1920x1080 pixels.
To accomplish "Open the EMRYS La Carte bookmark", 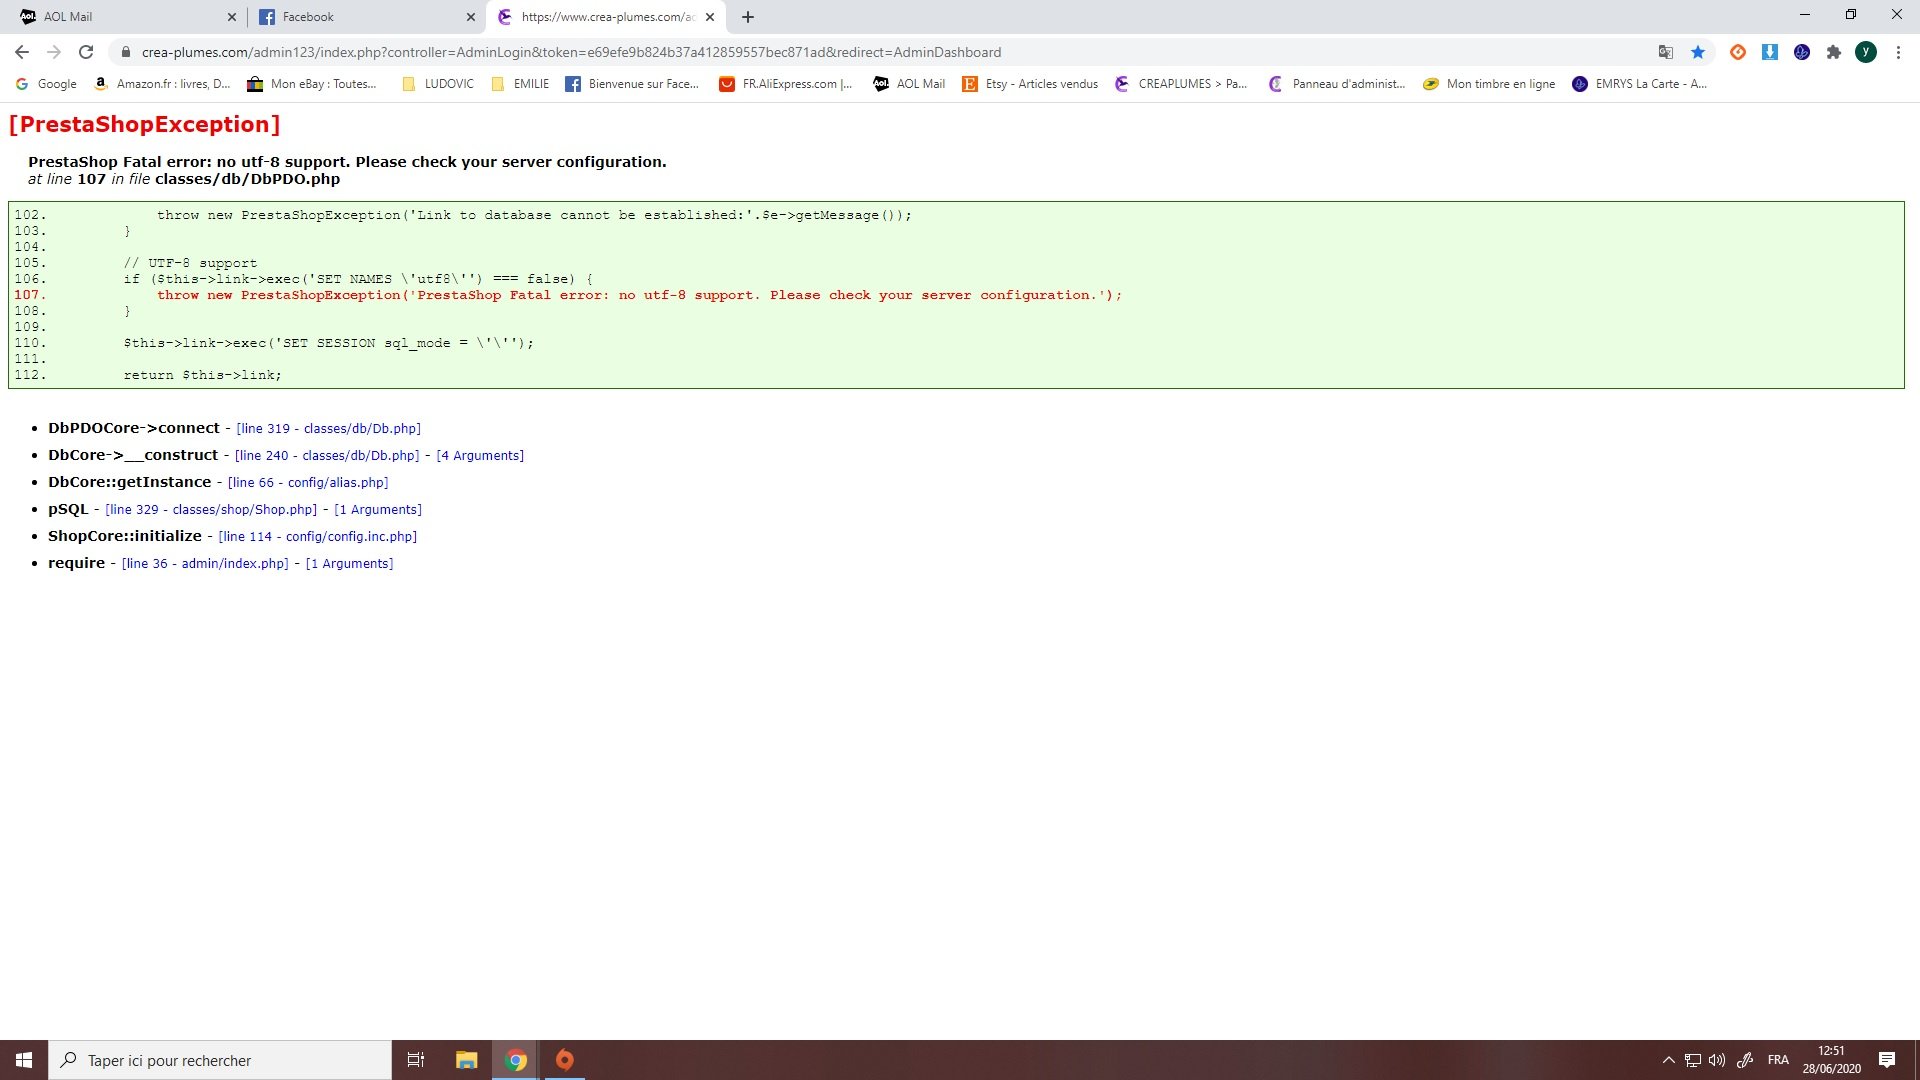I will point(1640,84).
